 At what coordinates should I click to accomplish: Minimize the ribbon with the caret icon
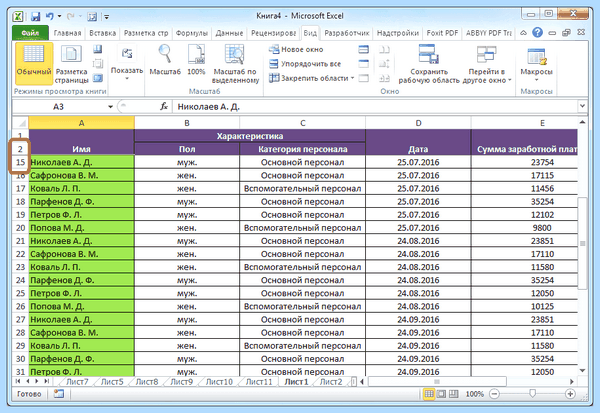(523, 33)
